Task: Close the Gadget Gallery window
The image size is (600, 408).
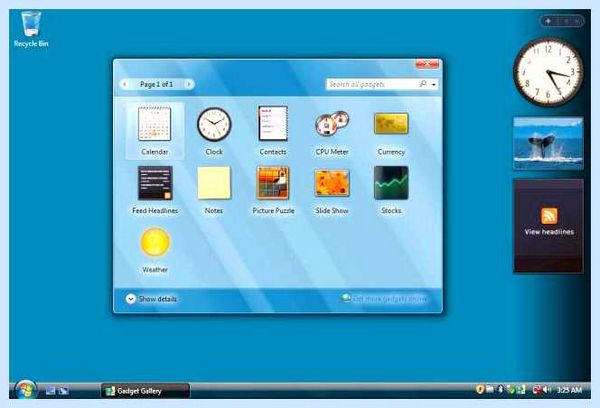Action: tap(427, 64)
